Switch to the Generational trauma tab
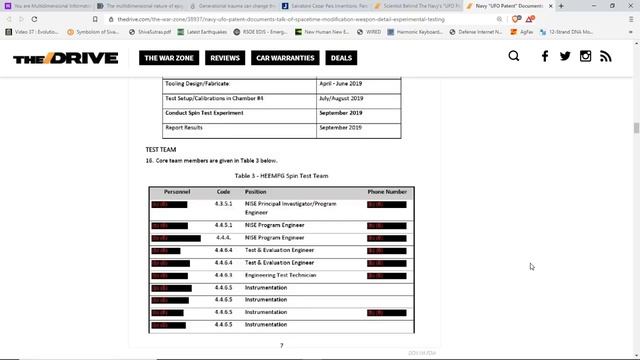640x360 pixels. (x=233, y=6)
